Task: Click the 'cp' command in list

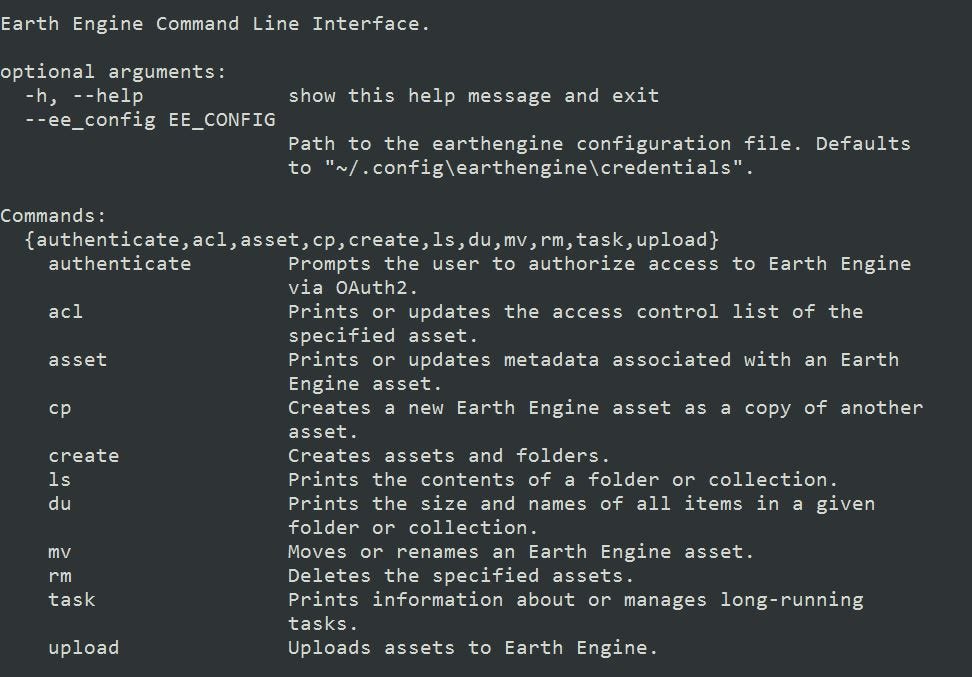Action: tap(60, 409)
